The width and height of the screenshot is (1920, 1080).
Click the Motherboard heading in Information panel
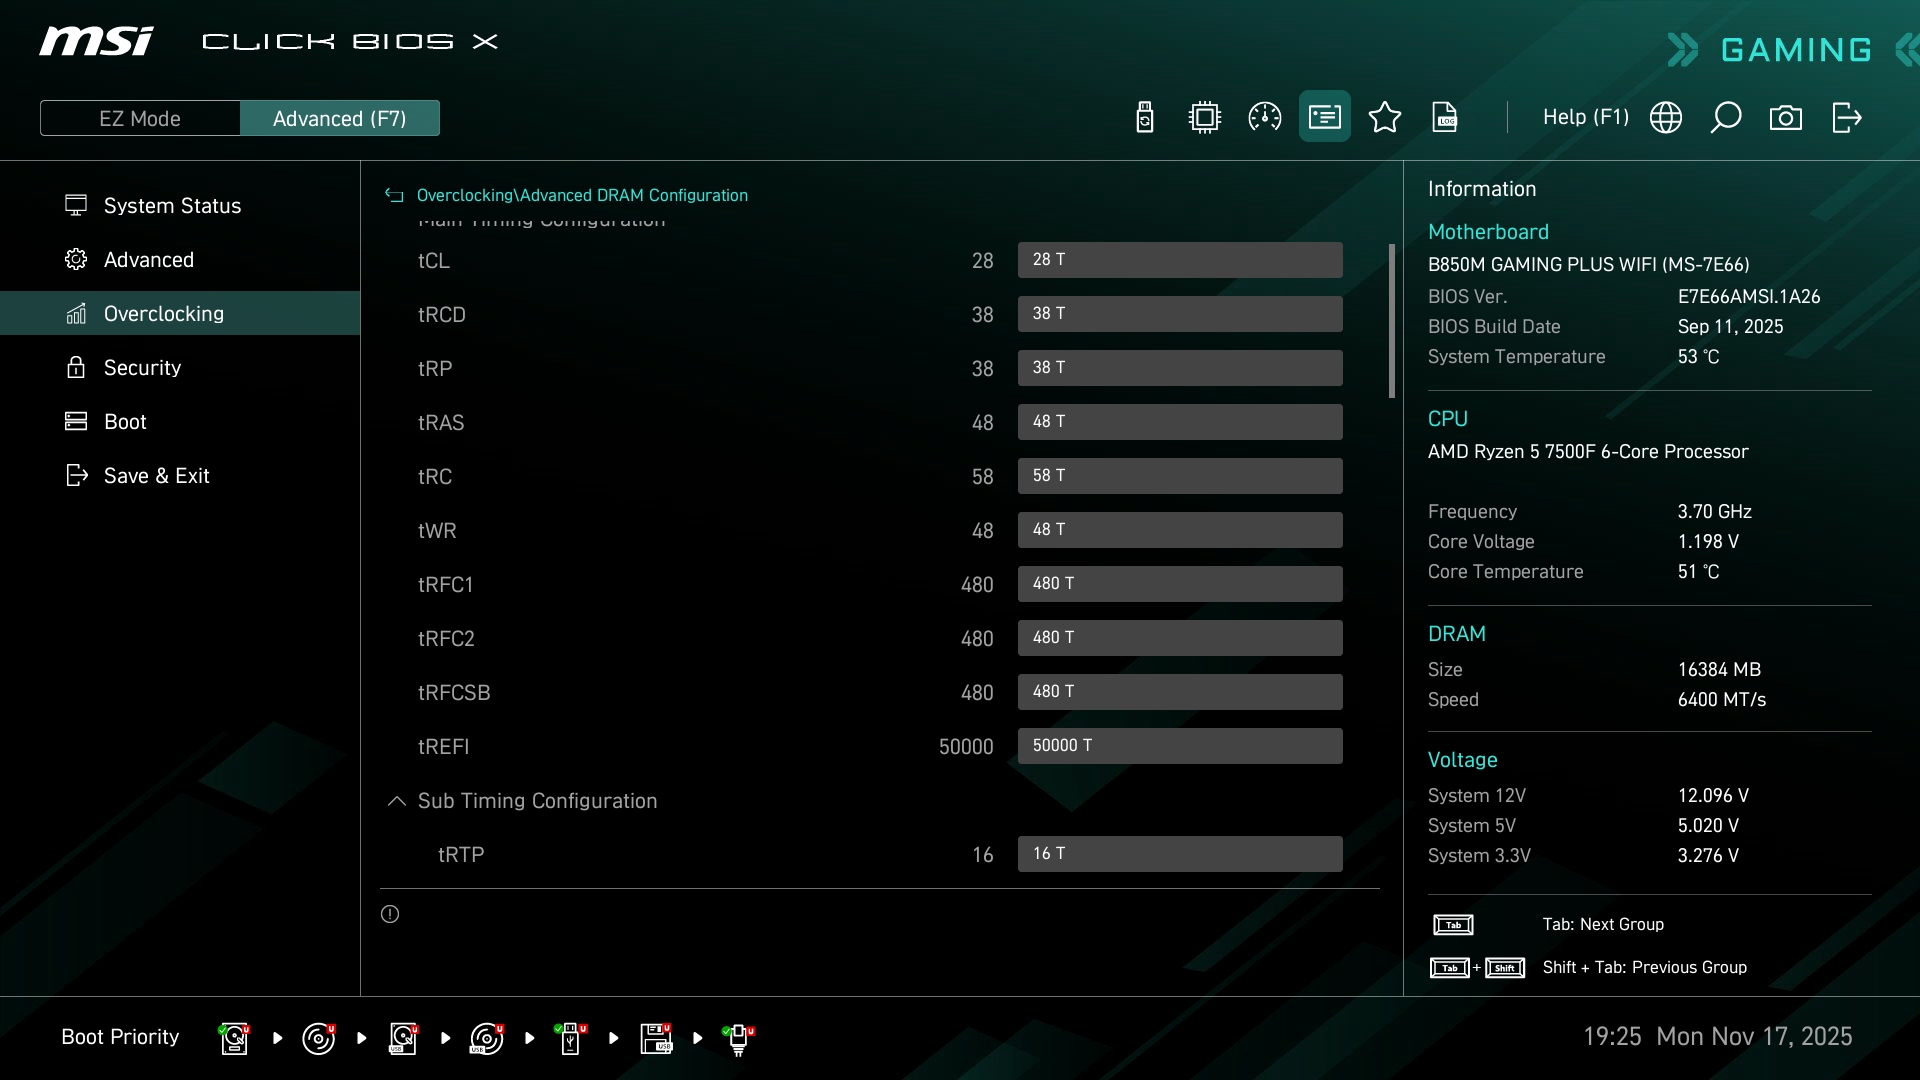tap(1488, 232)
